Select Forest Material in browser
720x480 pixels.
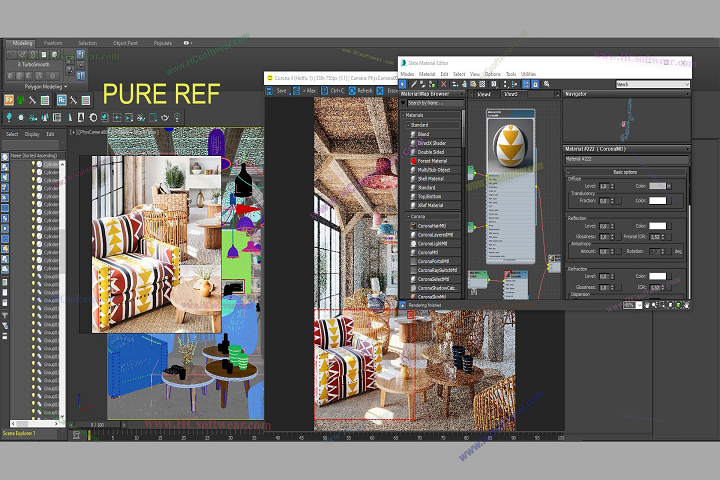[435, 161]
